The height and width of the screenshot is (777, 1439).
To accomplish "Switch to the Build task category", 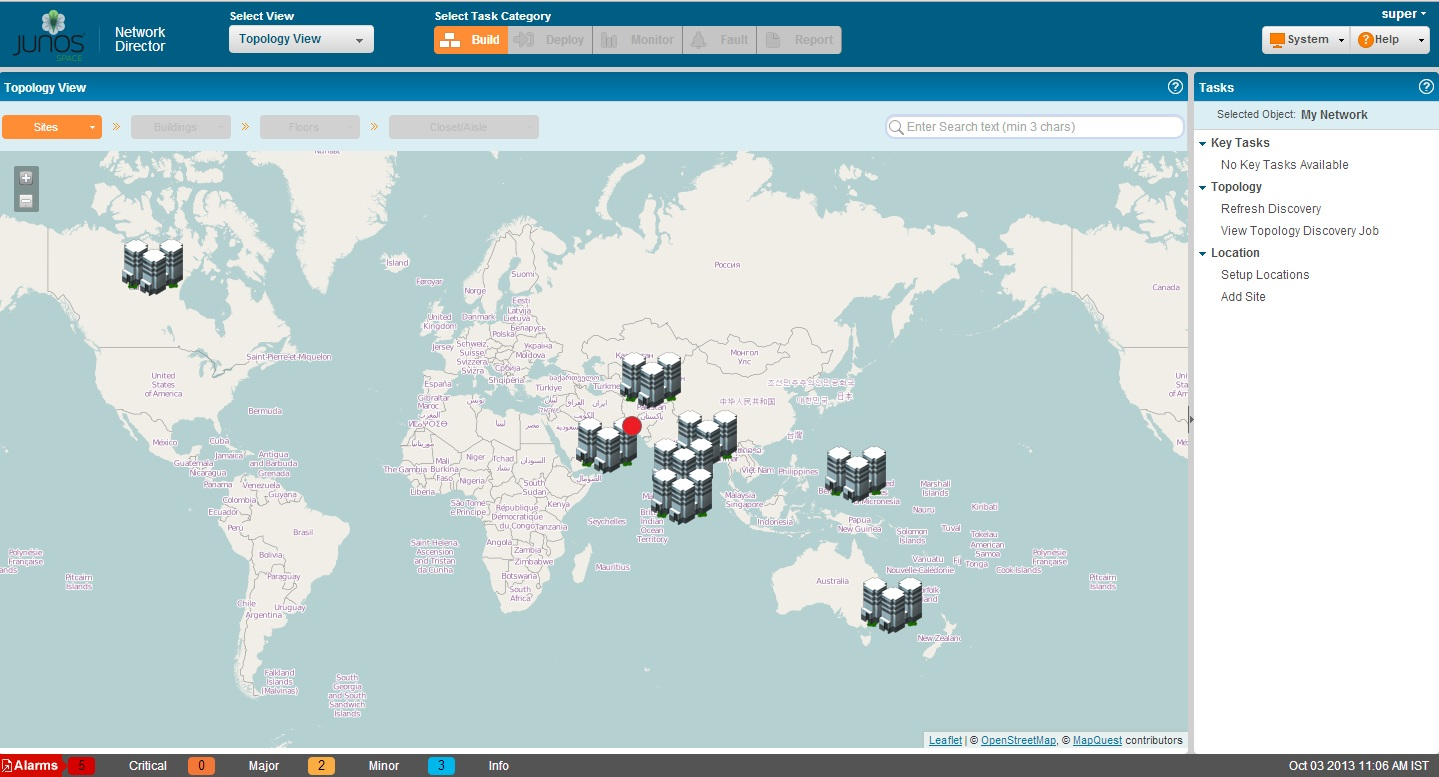I will click(x=471, y=40).
